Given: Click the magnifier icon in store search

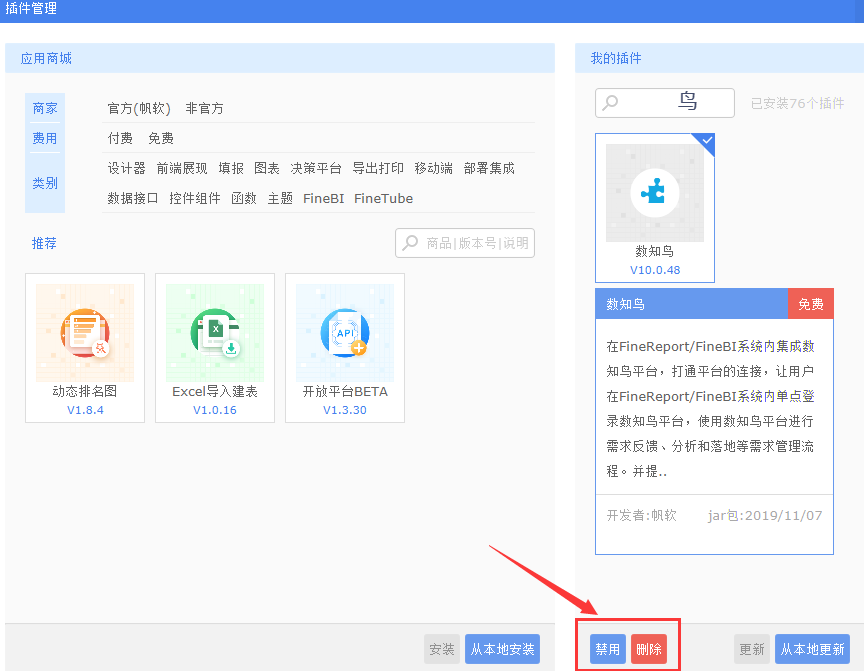Looking at the screenshot, I should click(410, 243).
